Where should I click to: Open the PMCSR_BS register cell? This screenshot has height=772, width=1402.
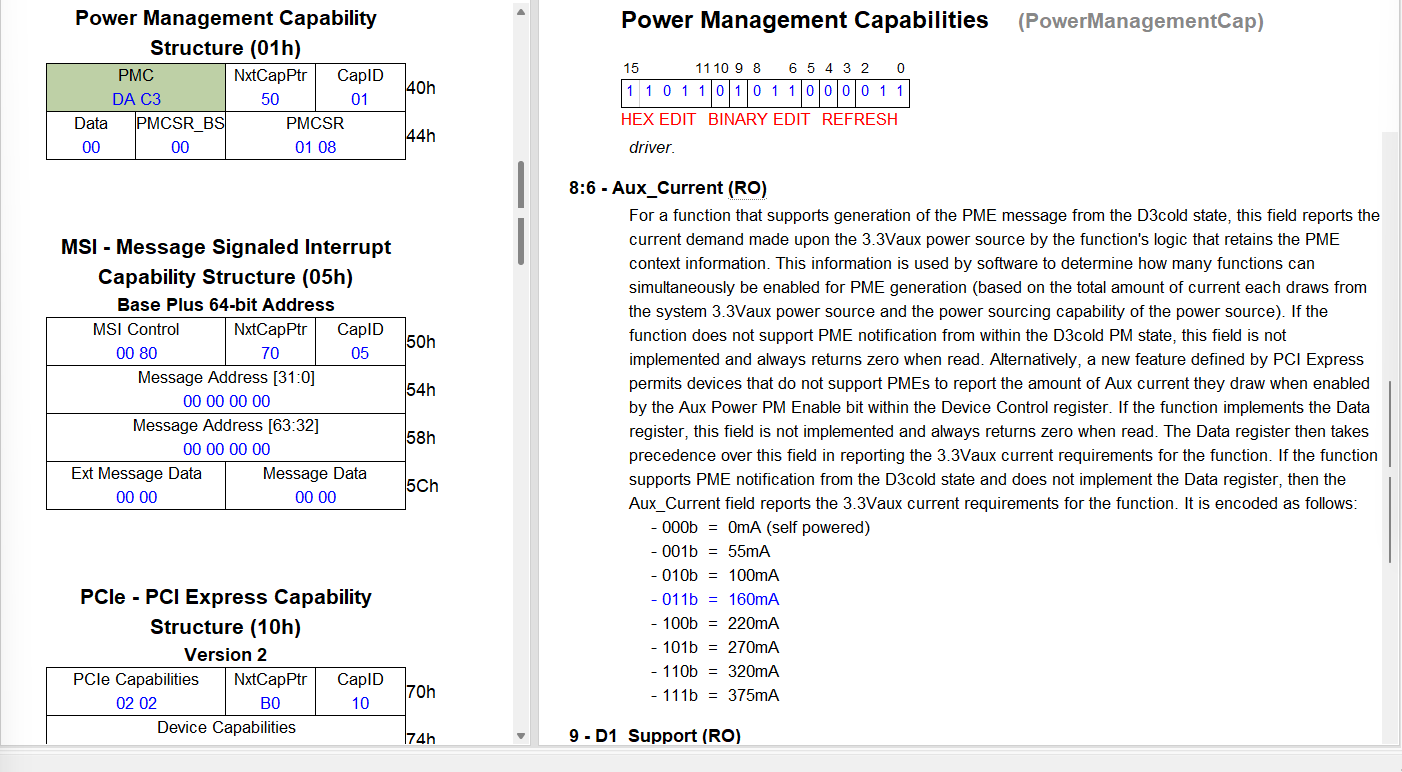[180, 136]
